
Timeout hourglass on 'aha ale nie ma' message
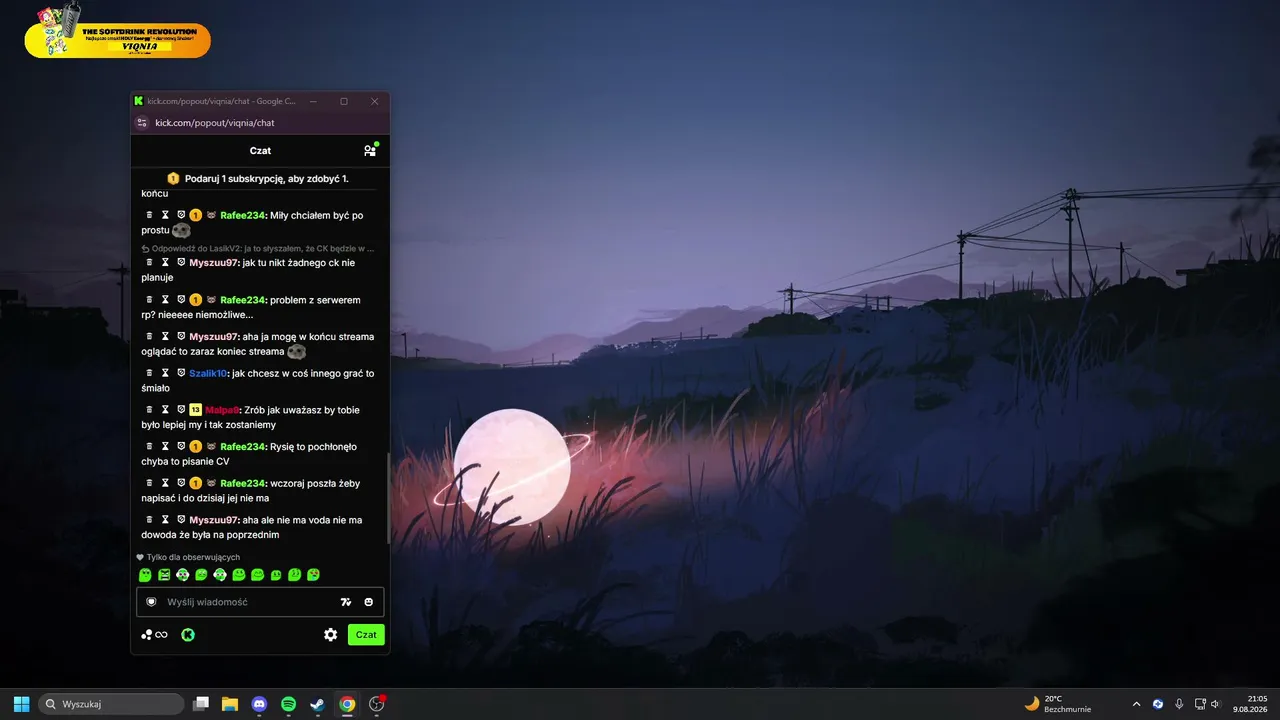[x=165, y=520]
